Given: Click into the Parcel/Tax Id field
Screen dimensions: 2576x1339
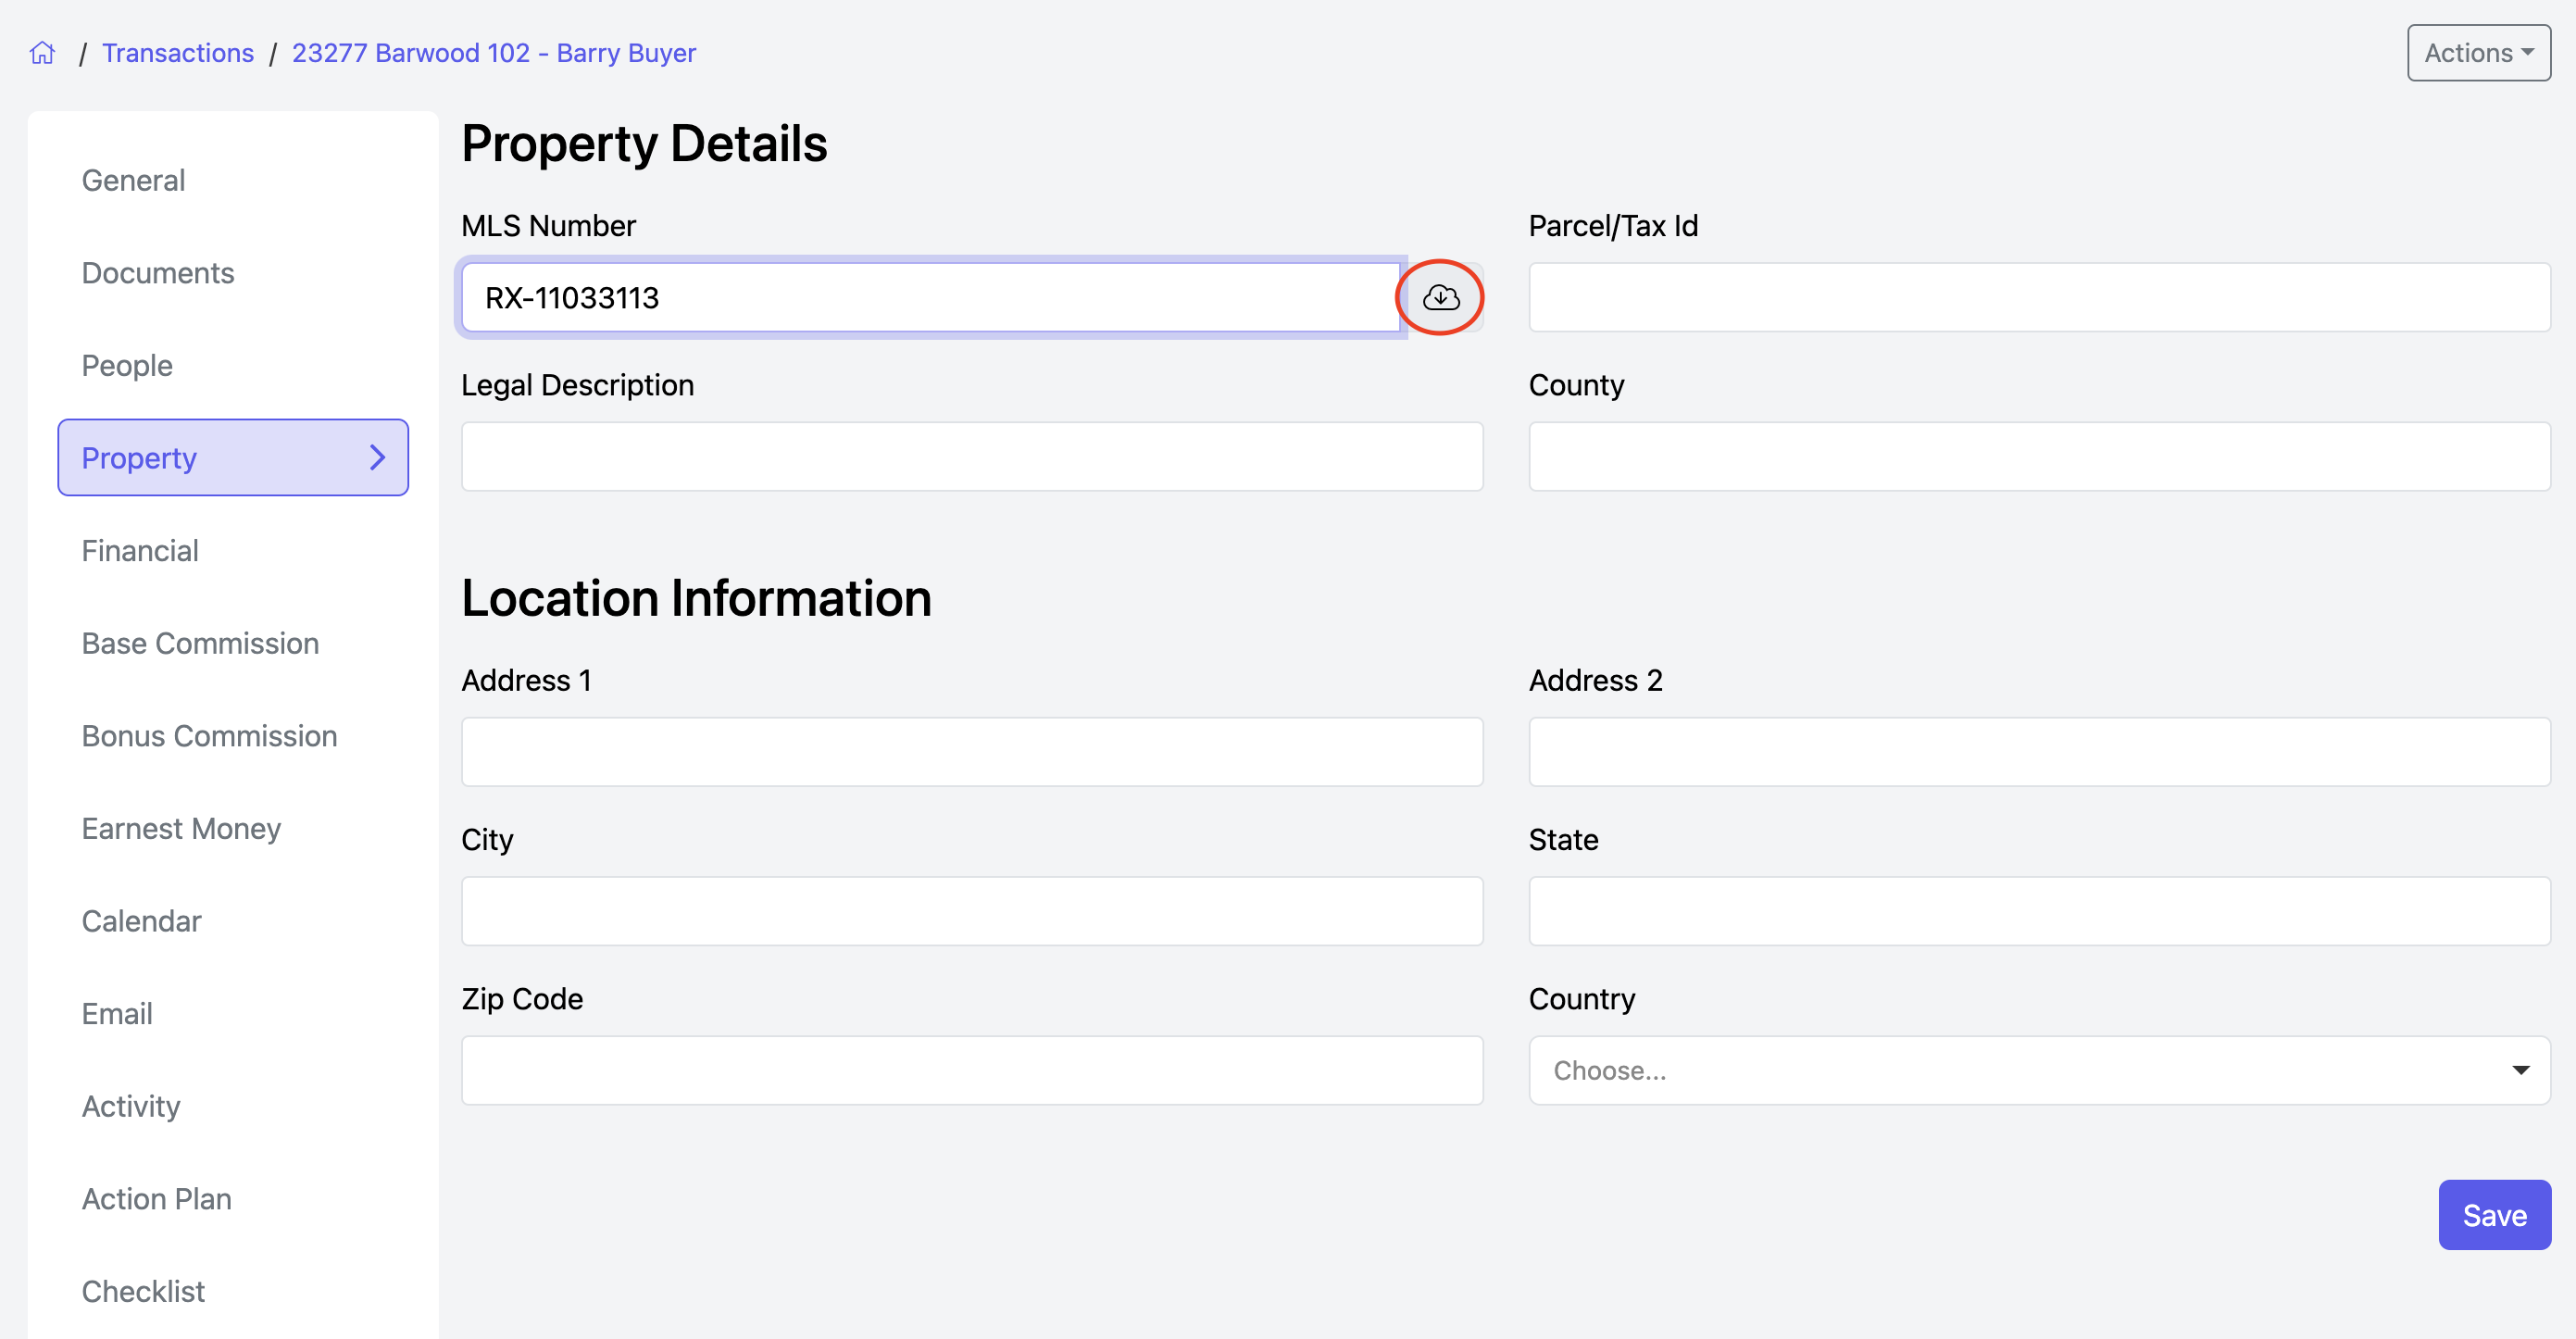Looking at the screenshot, I should [x=2038, y=298].
